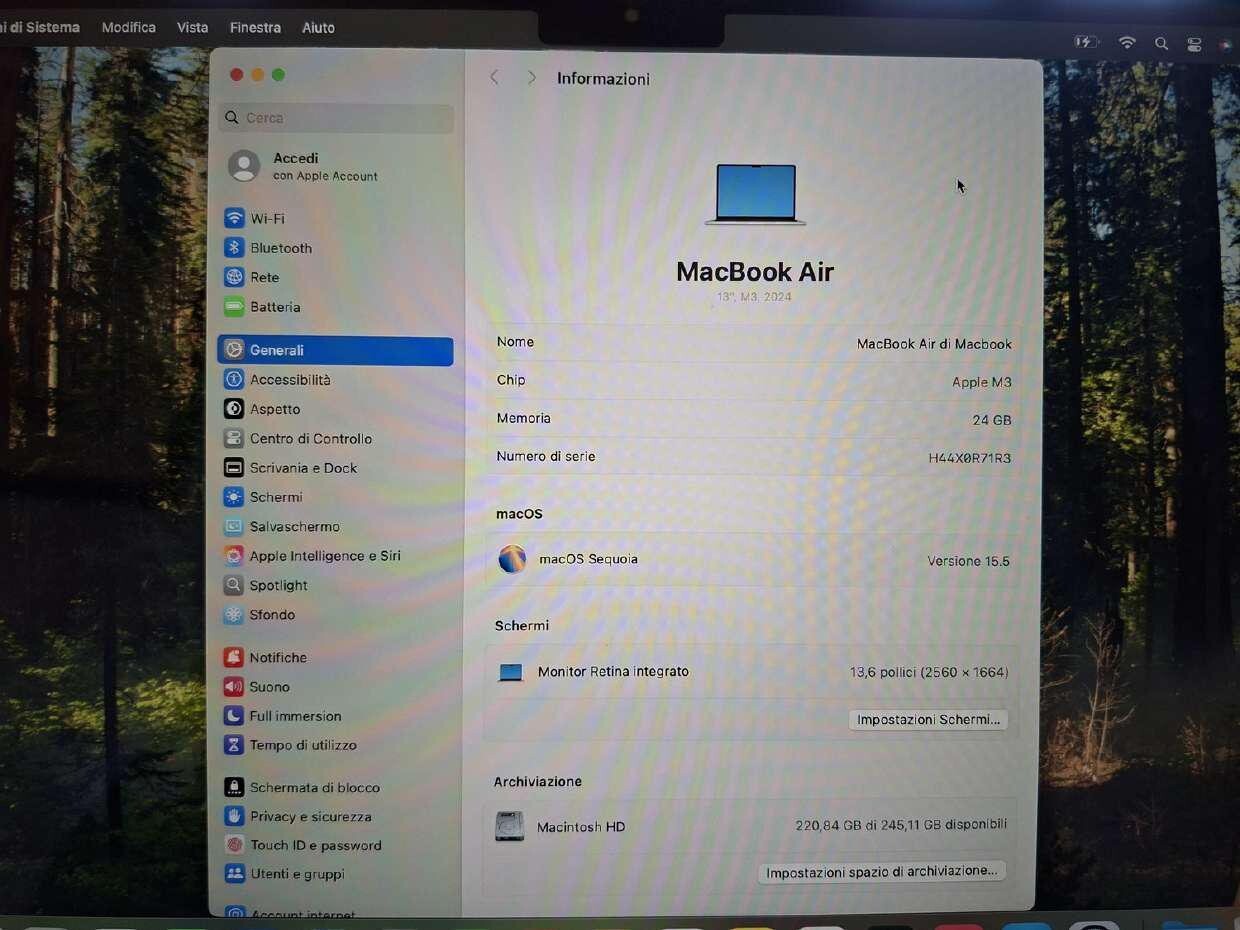
Task: Open the Aiuto menu
Action: point(318,27)
